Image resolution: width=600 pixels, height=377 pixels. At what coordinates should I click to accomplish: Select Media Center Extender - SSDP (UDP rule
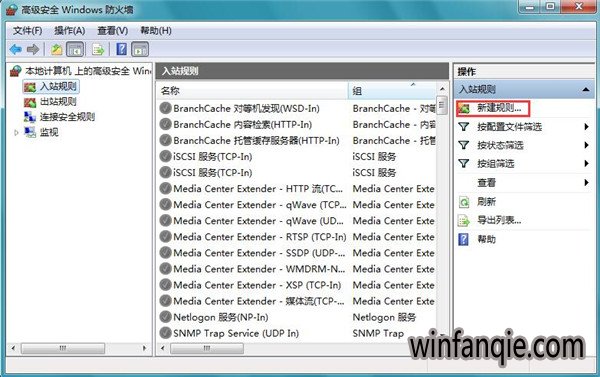[259, 253]
